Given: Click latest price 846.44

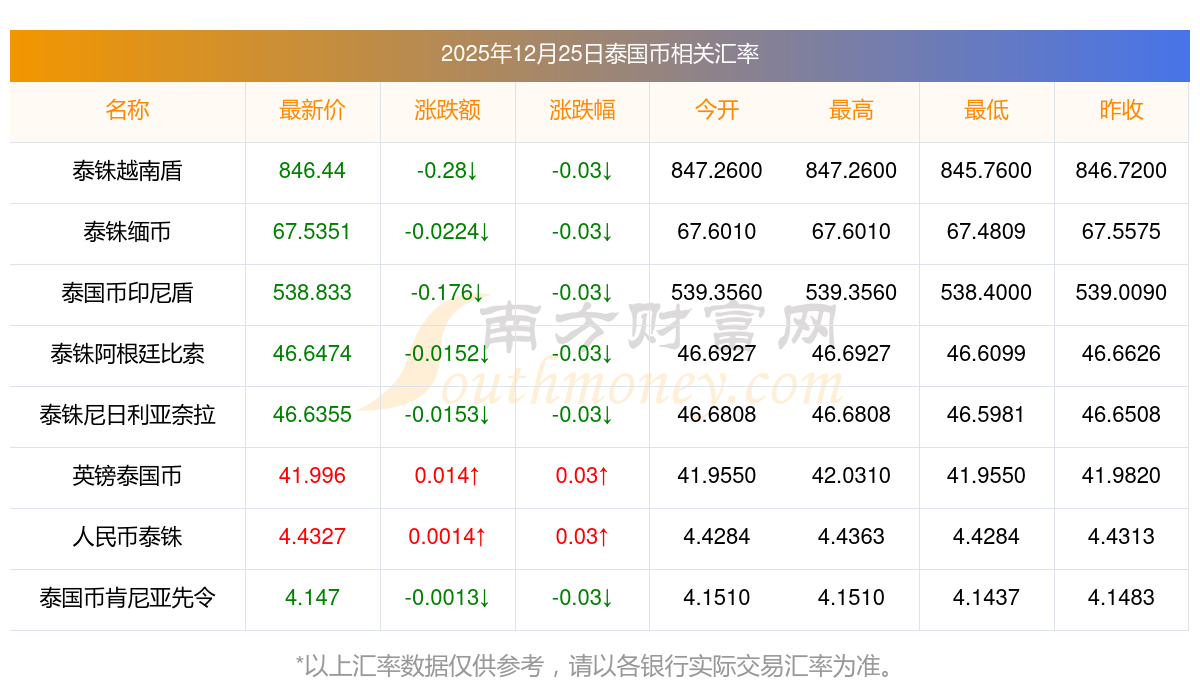Looking at the screenshot, I should point(312,171).
